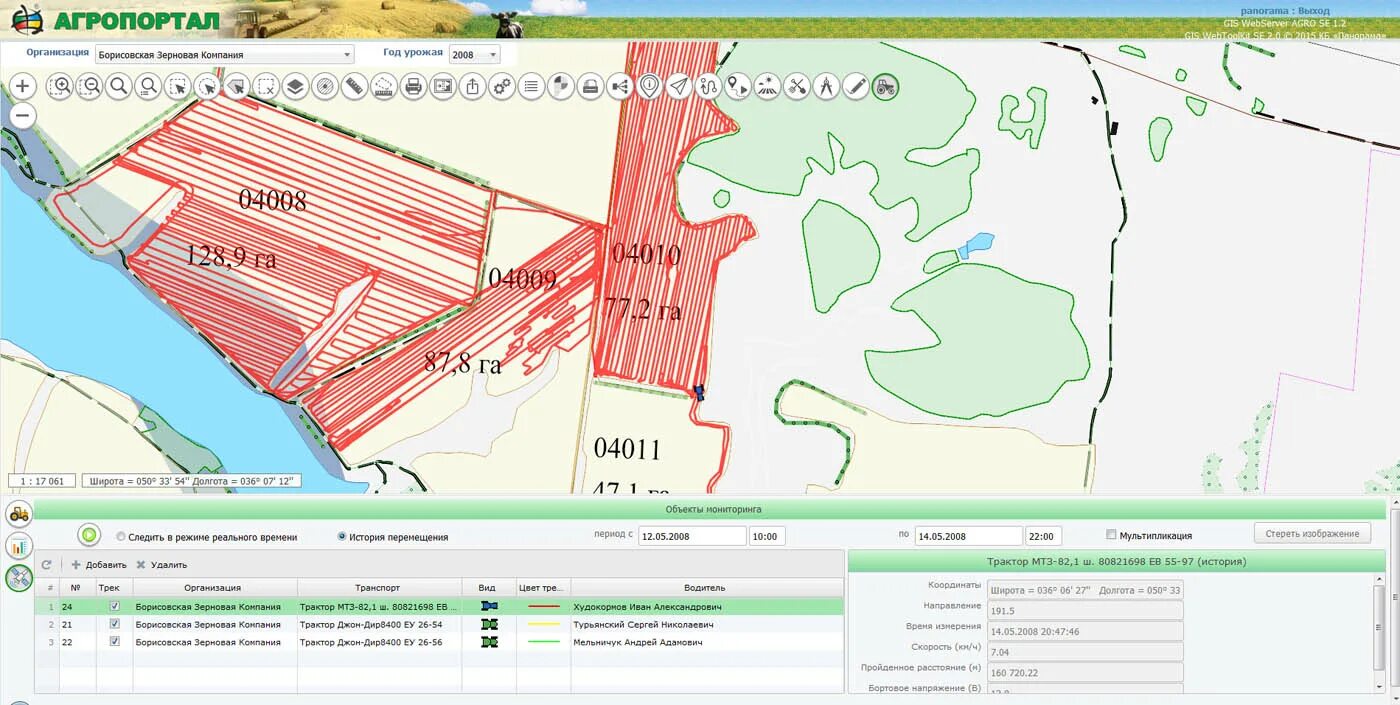Click the Стереть изображение button
Image resolution: width=1400 pixels, height=705 pixels.
click(x=1312, y=534)
